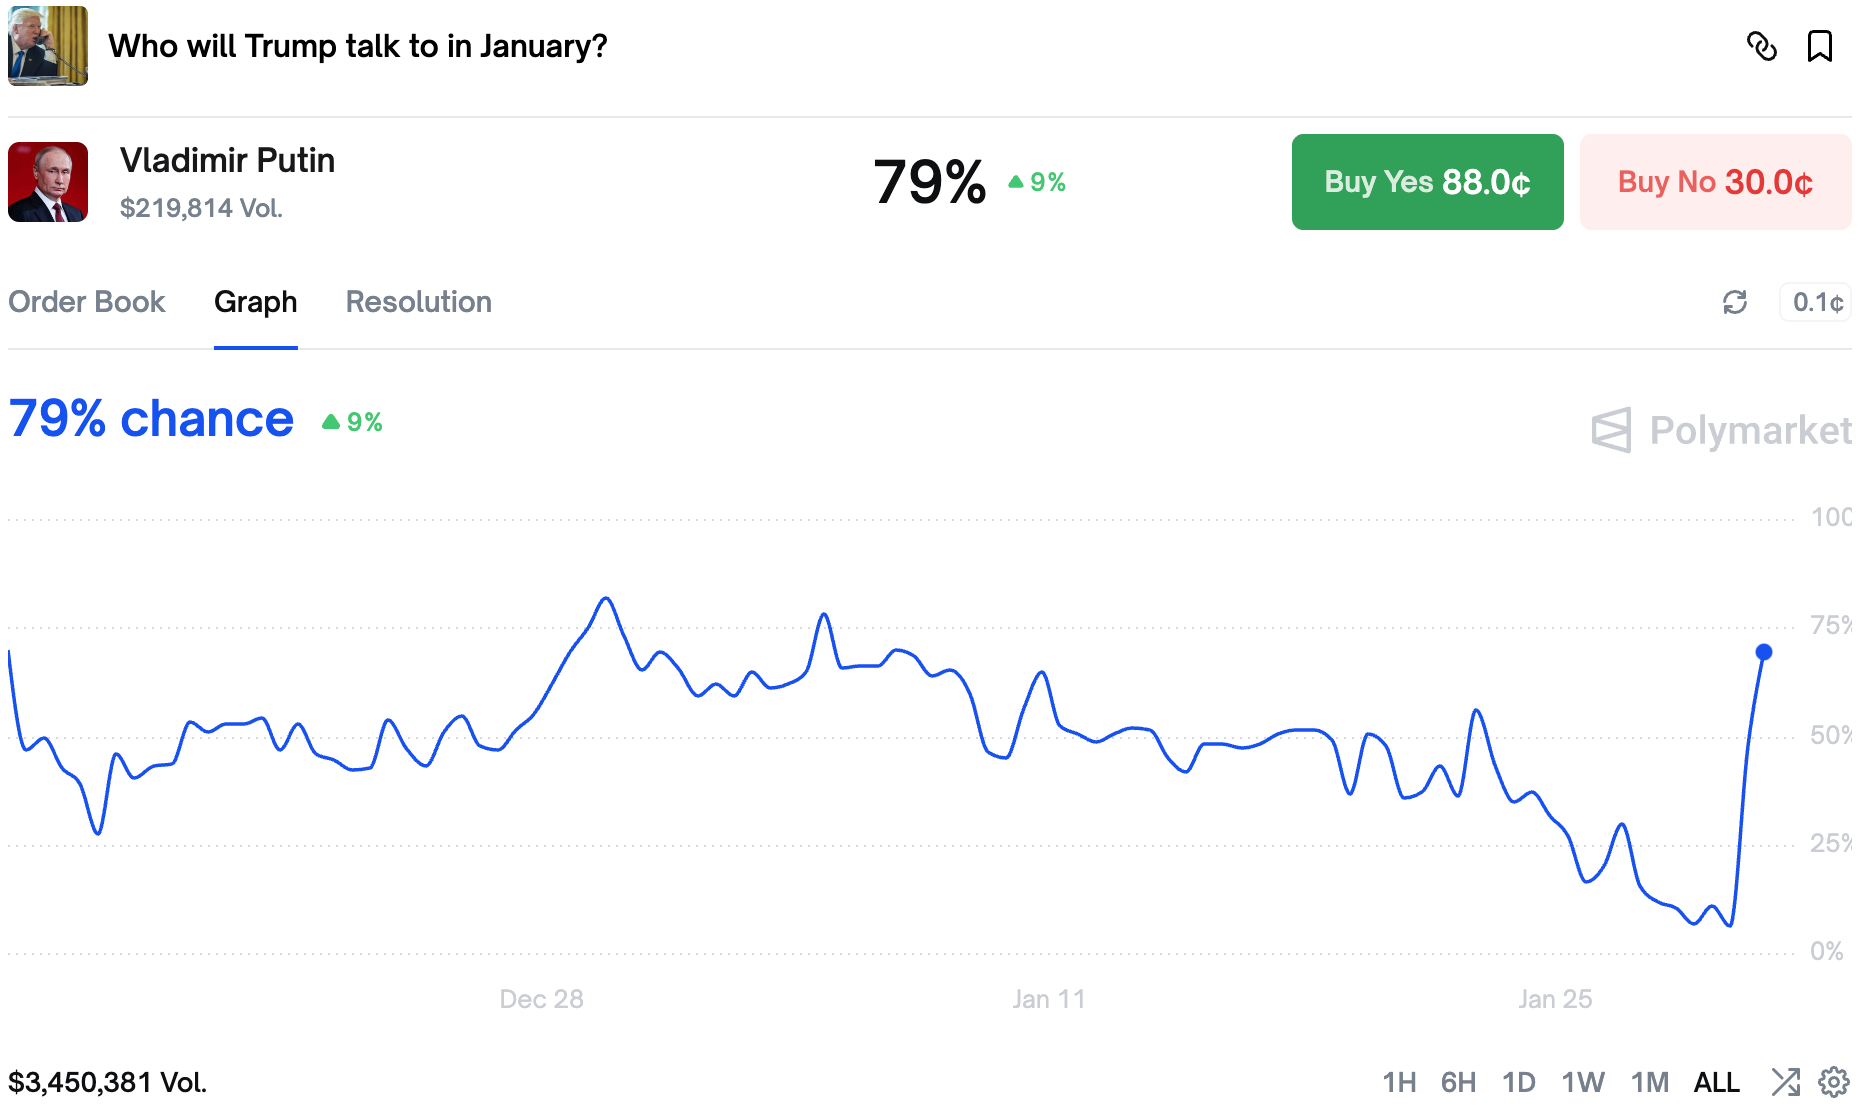Choose the 1M time range
Viewport: 1860px width, 1106px height.
click(x=1650, y=1082)
